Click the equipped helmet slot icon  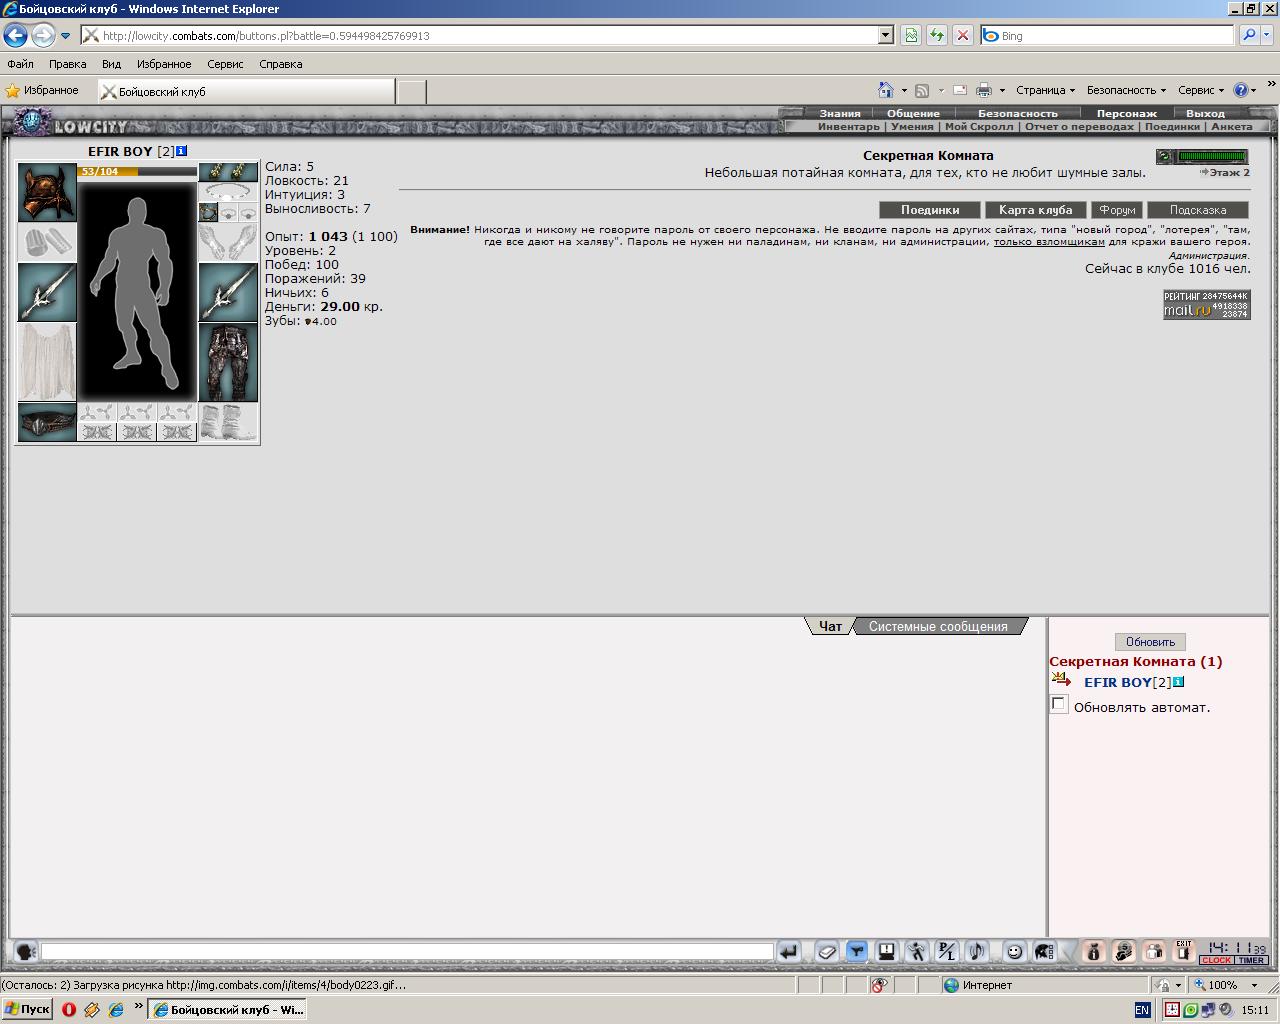(47, 192)
